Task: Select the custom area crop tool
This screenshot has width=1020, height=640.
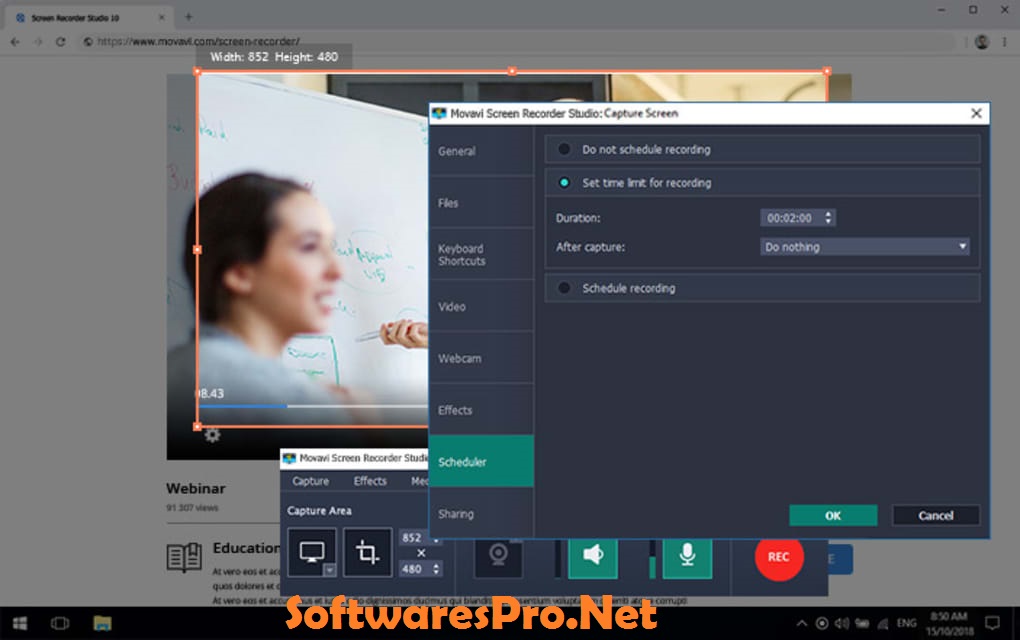Action: [x=368, y=551]
